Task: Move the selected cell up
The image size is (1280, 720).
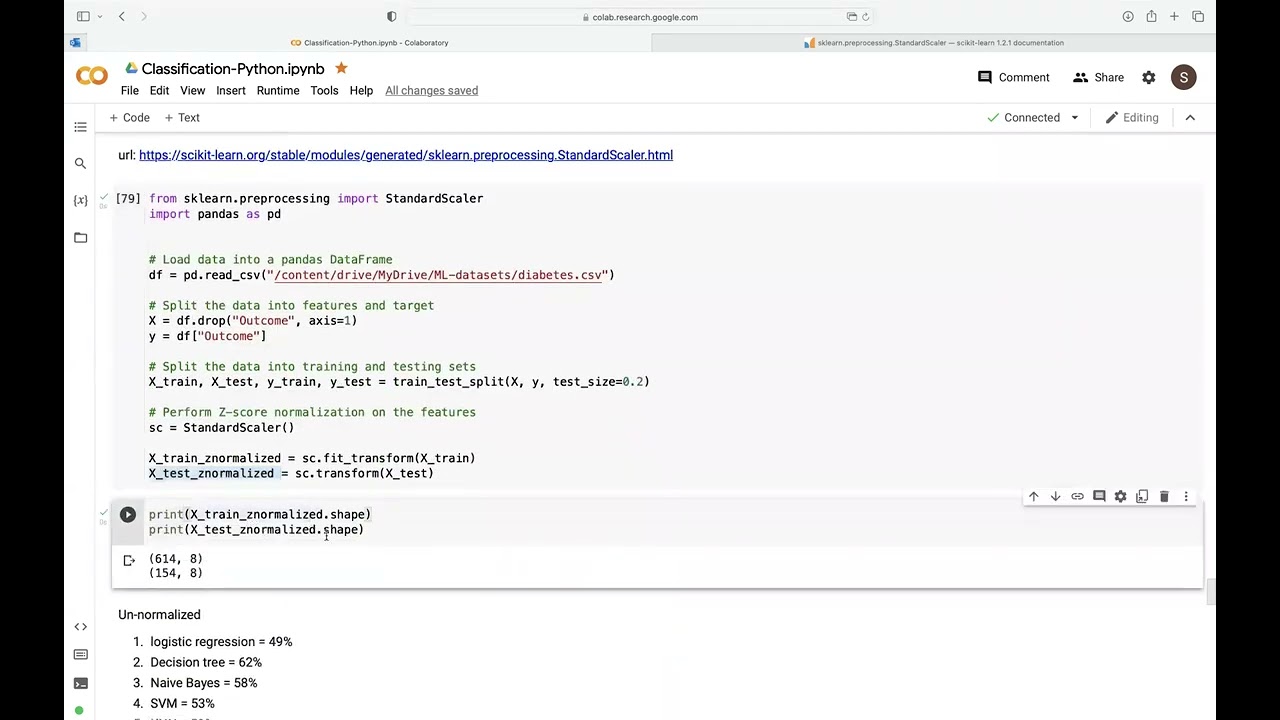Action: click(x=1034, y=497)
